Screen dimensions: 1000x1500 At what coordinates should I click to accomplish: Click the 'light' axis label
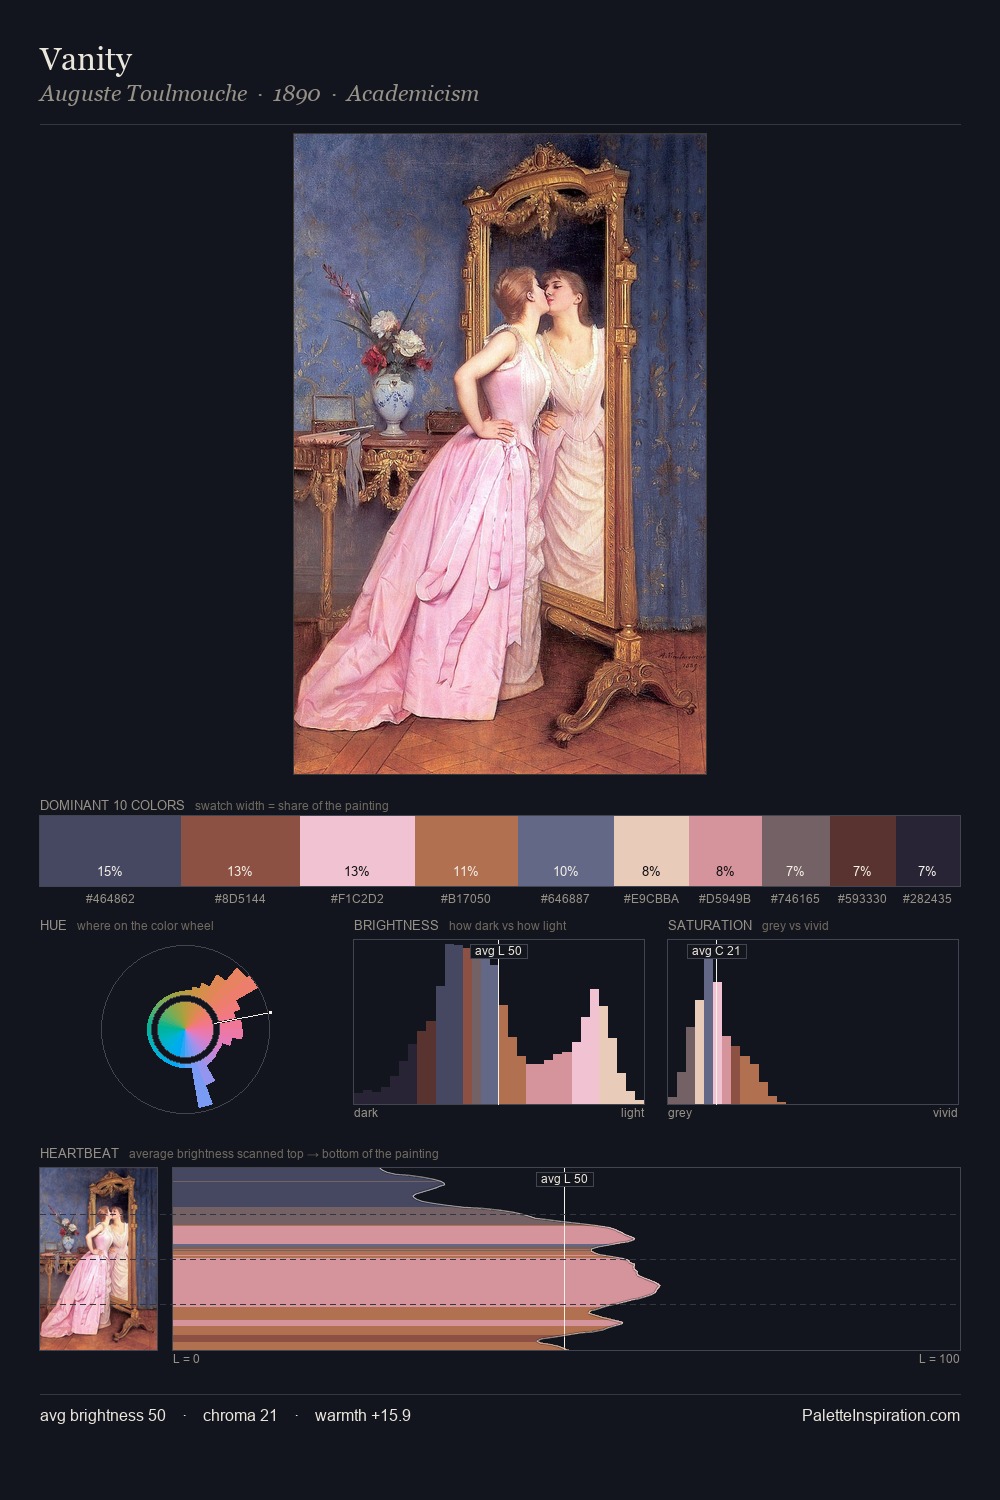tap(632, 1113)
